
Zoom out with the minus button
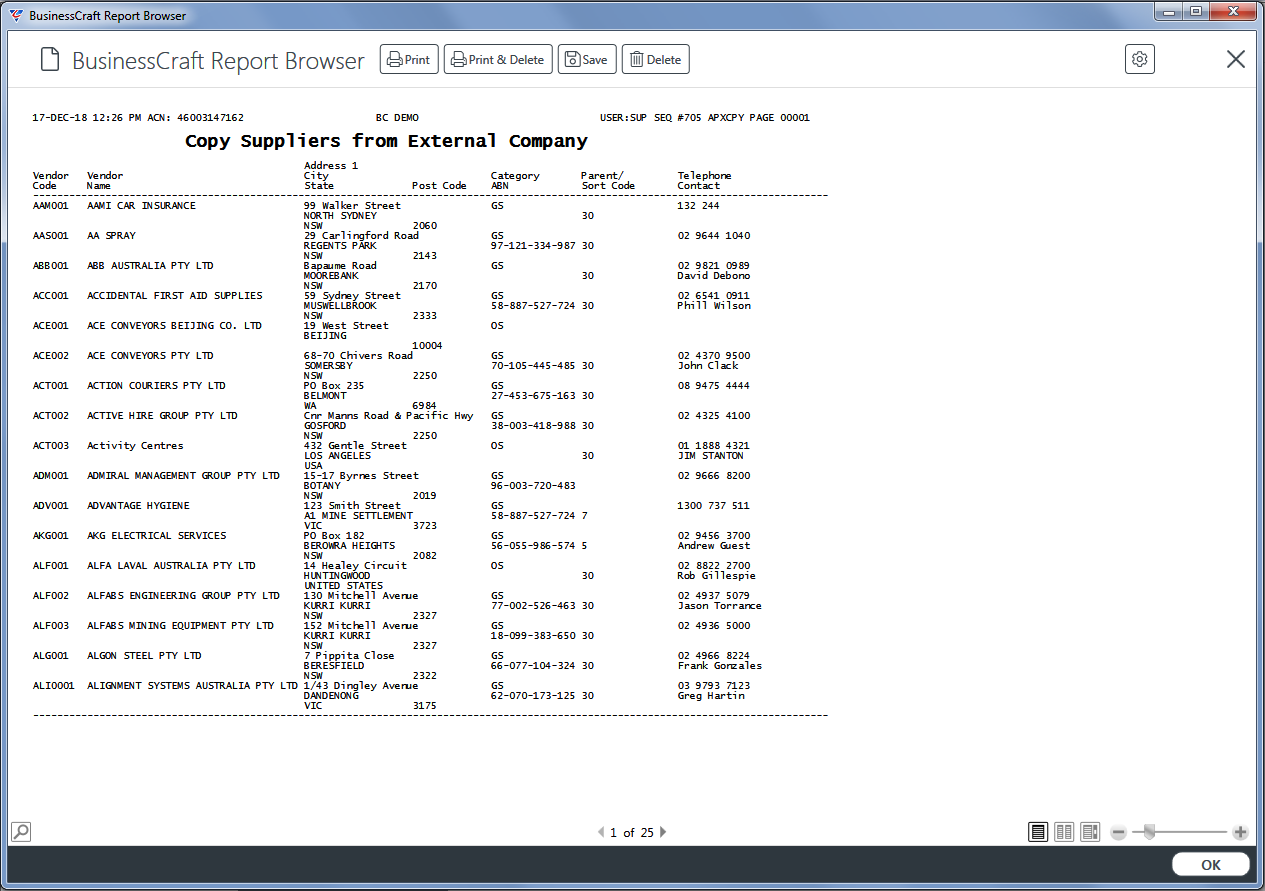(x=1119, y=832)
